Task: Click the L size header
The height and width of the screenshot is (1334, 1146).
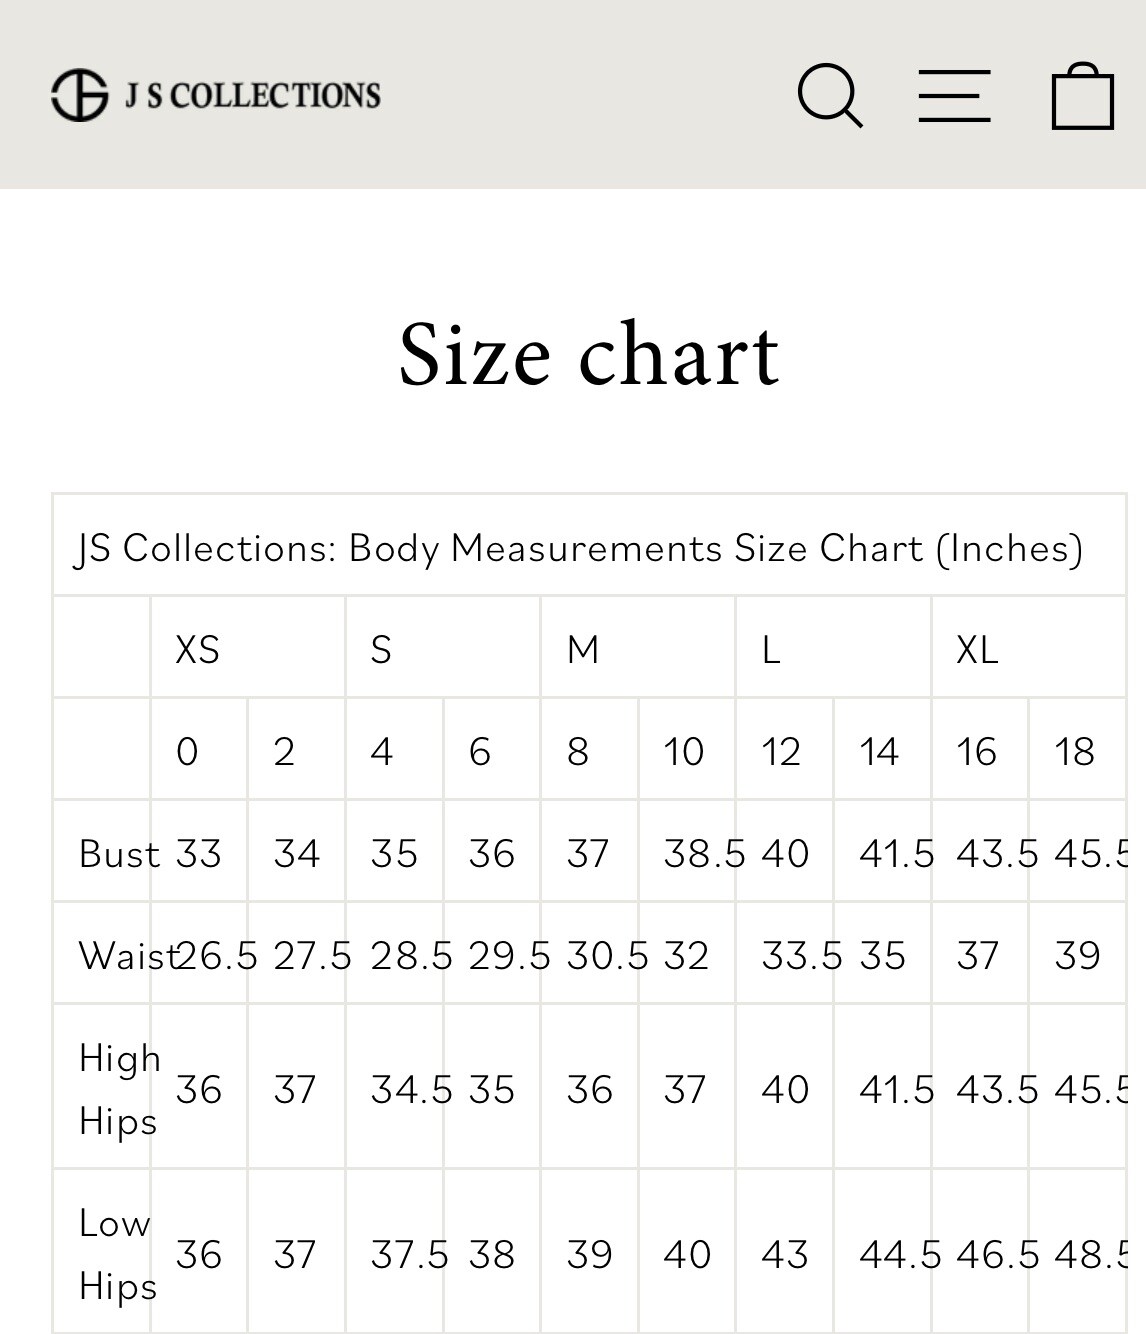Action: (770, 650)
